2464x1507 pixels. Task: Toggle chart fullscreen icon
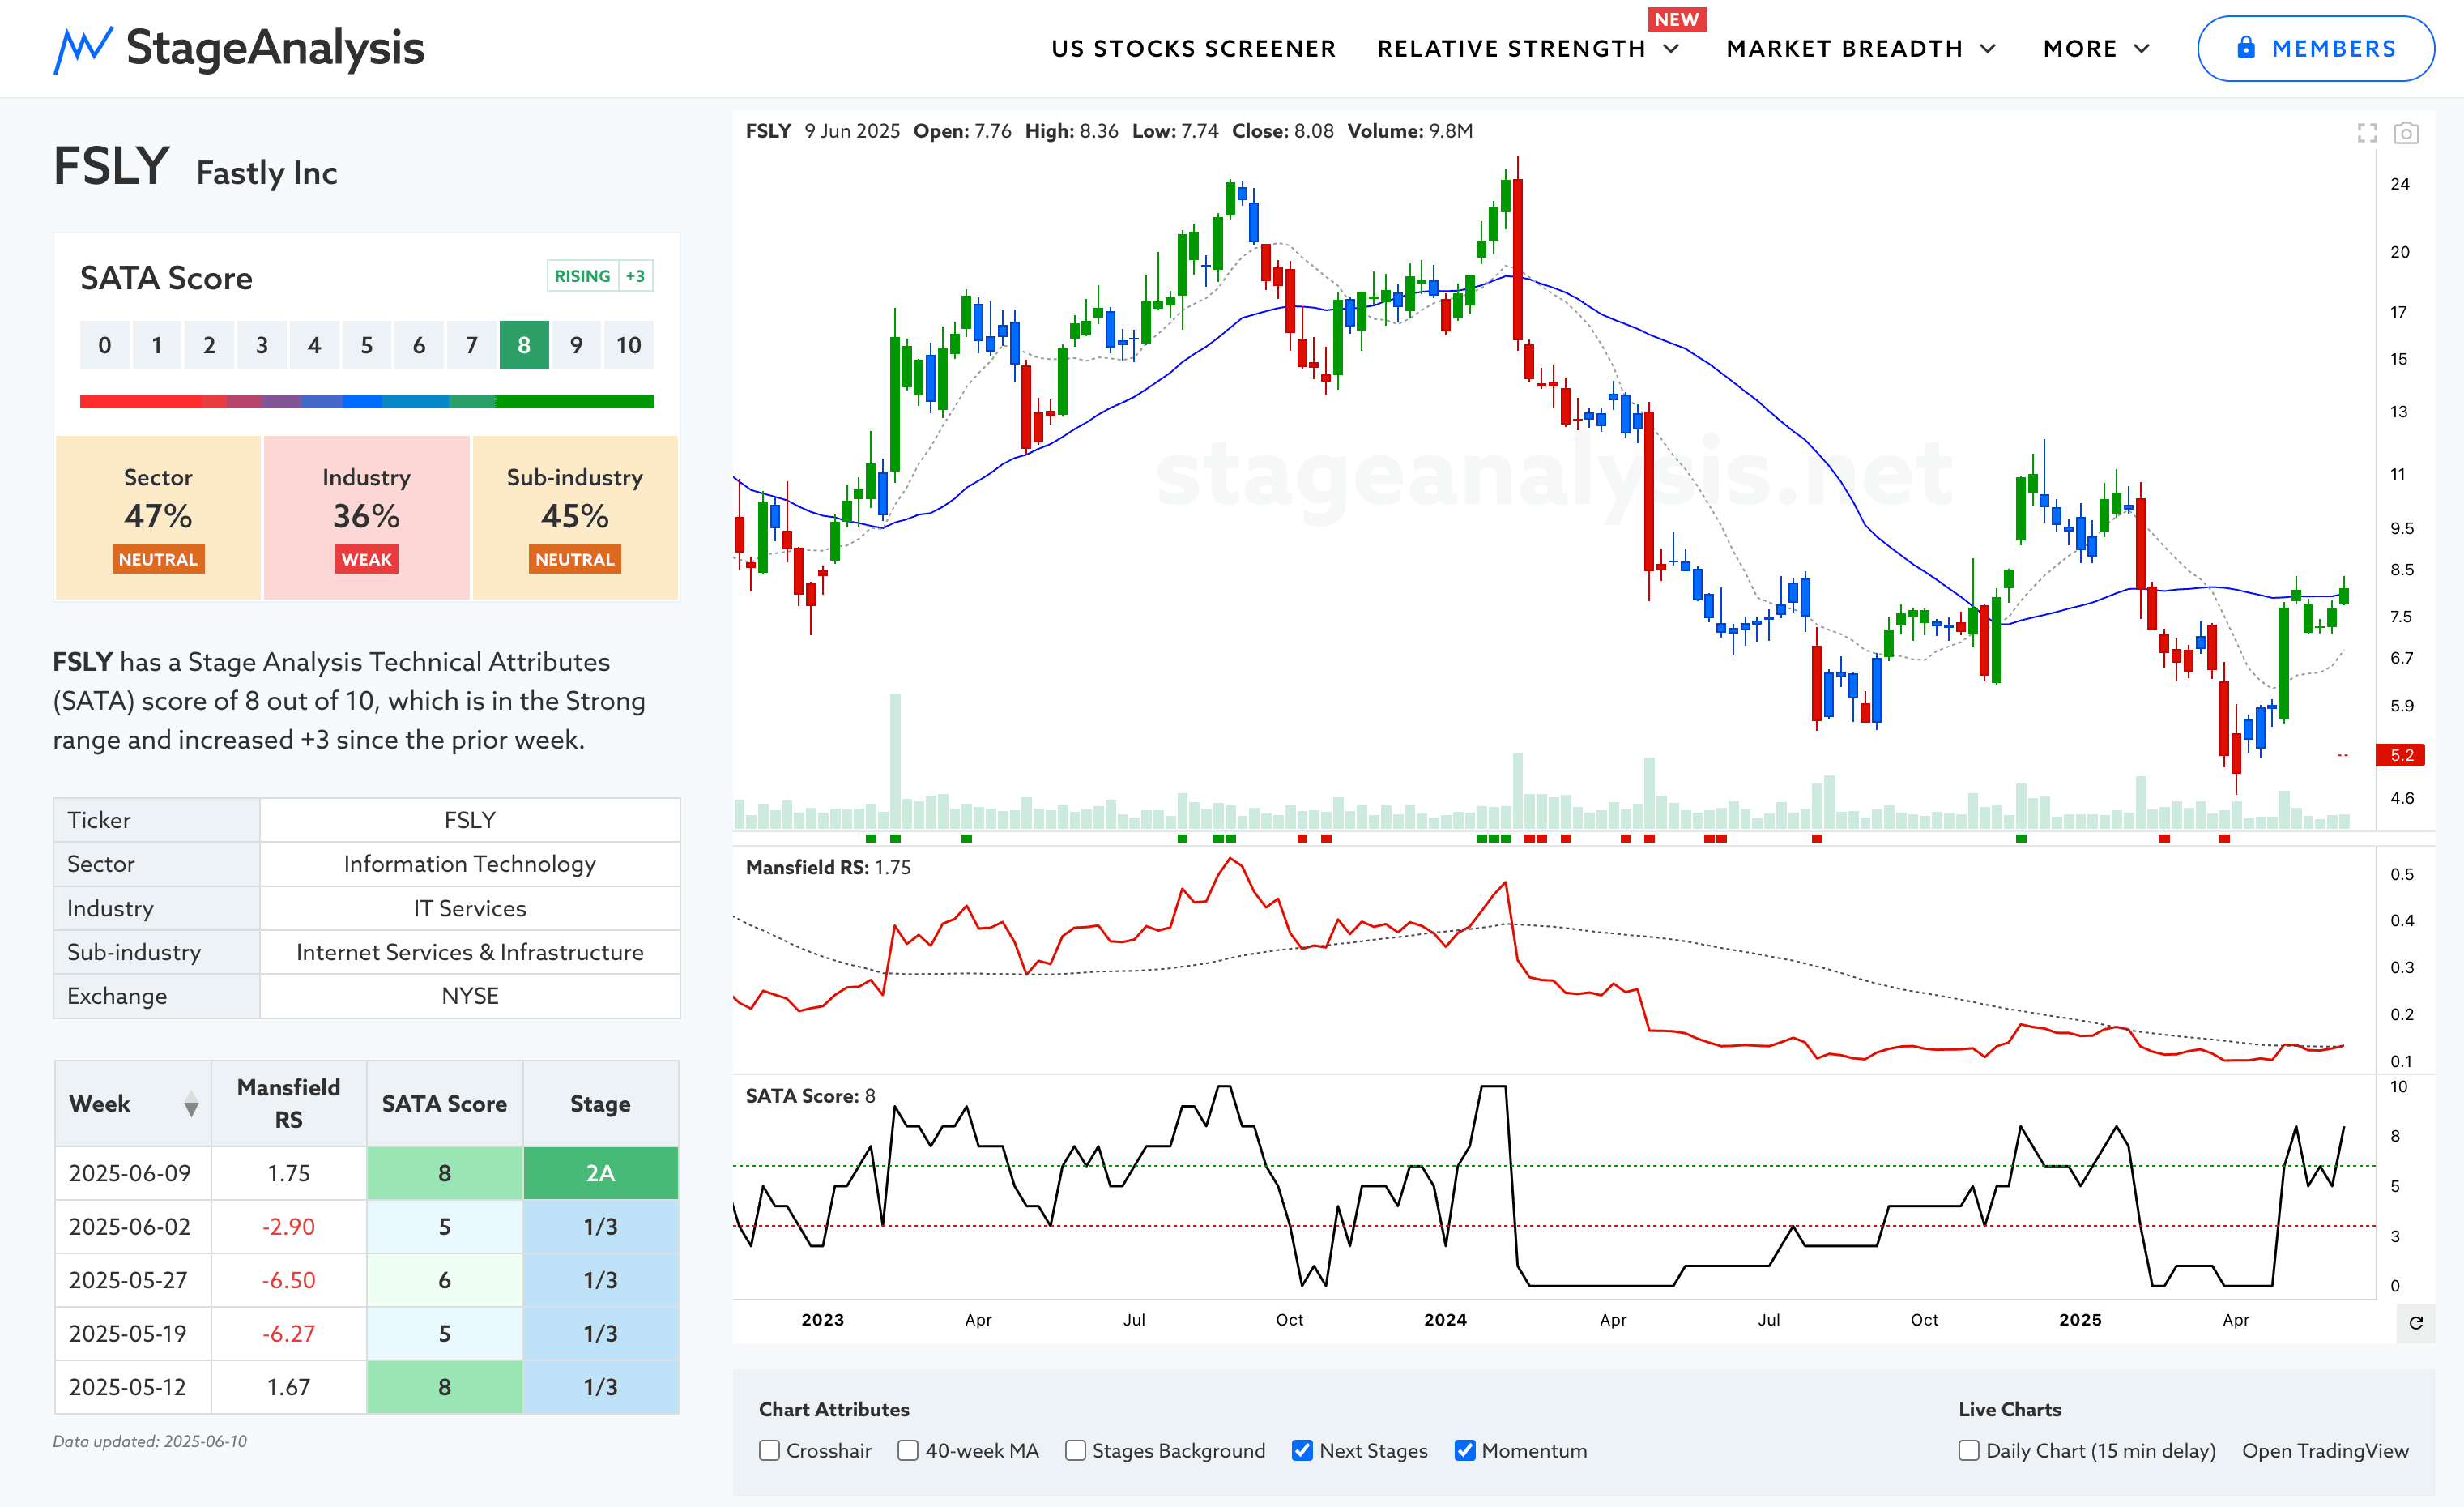(x=2367, y=133)
